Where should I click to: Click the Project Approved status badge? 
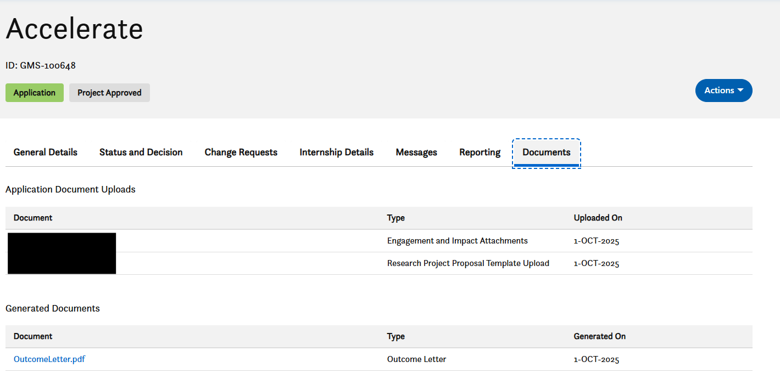point(109,93)
